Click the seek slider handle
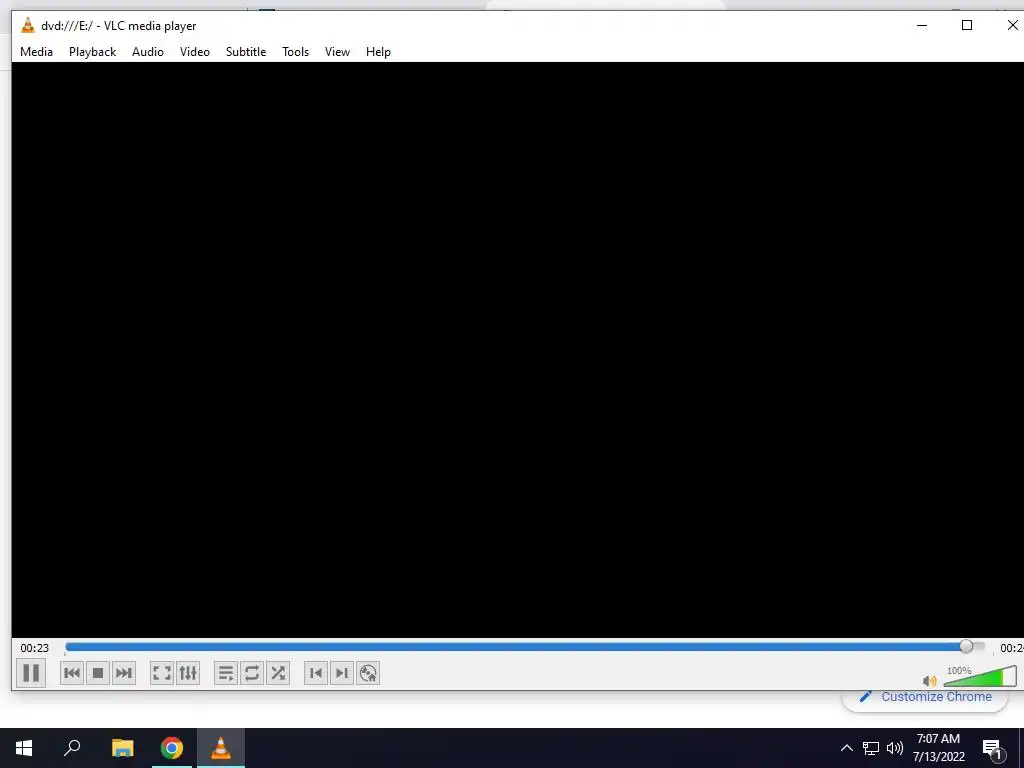Viewport: 1024px width, 768px height. coord(966,647)
